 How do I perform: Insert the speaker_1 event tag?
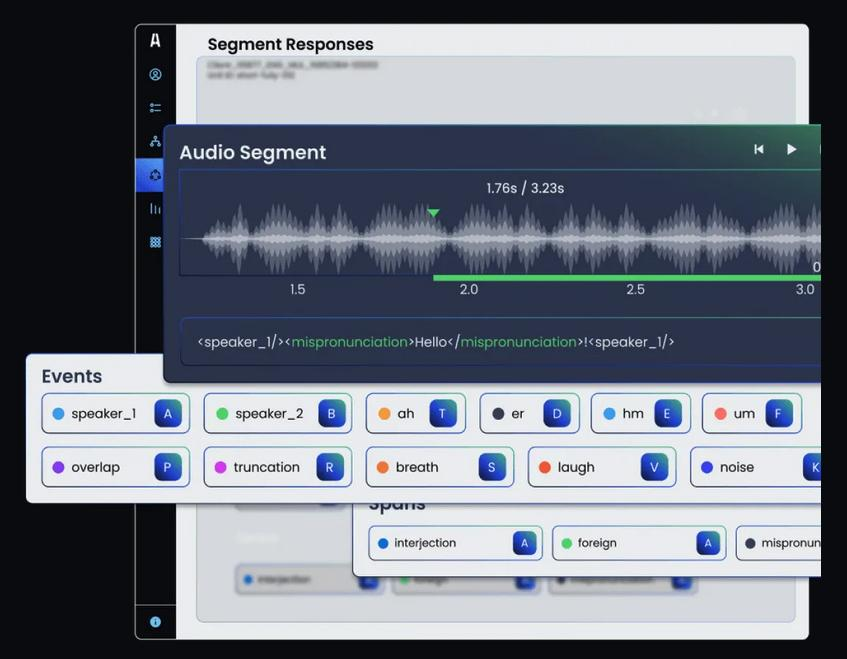pos(115,414)
